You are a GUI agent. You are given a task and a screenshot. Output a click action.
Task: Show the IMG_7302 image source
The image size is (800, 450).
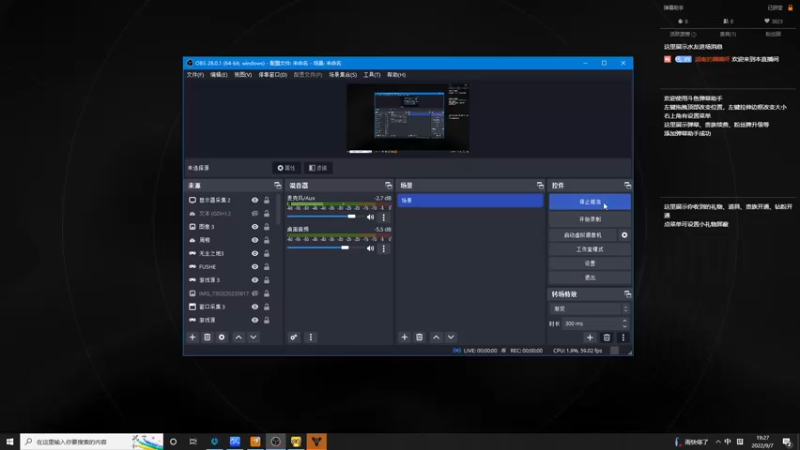tap(255, 293)
